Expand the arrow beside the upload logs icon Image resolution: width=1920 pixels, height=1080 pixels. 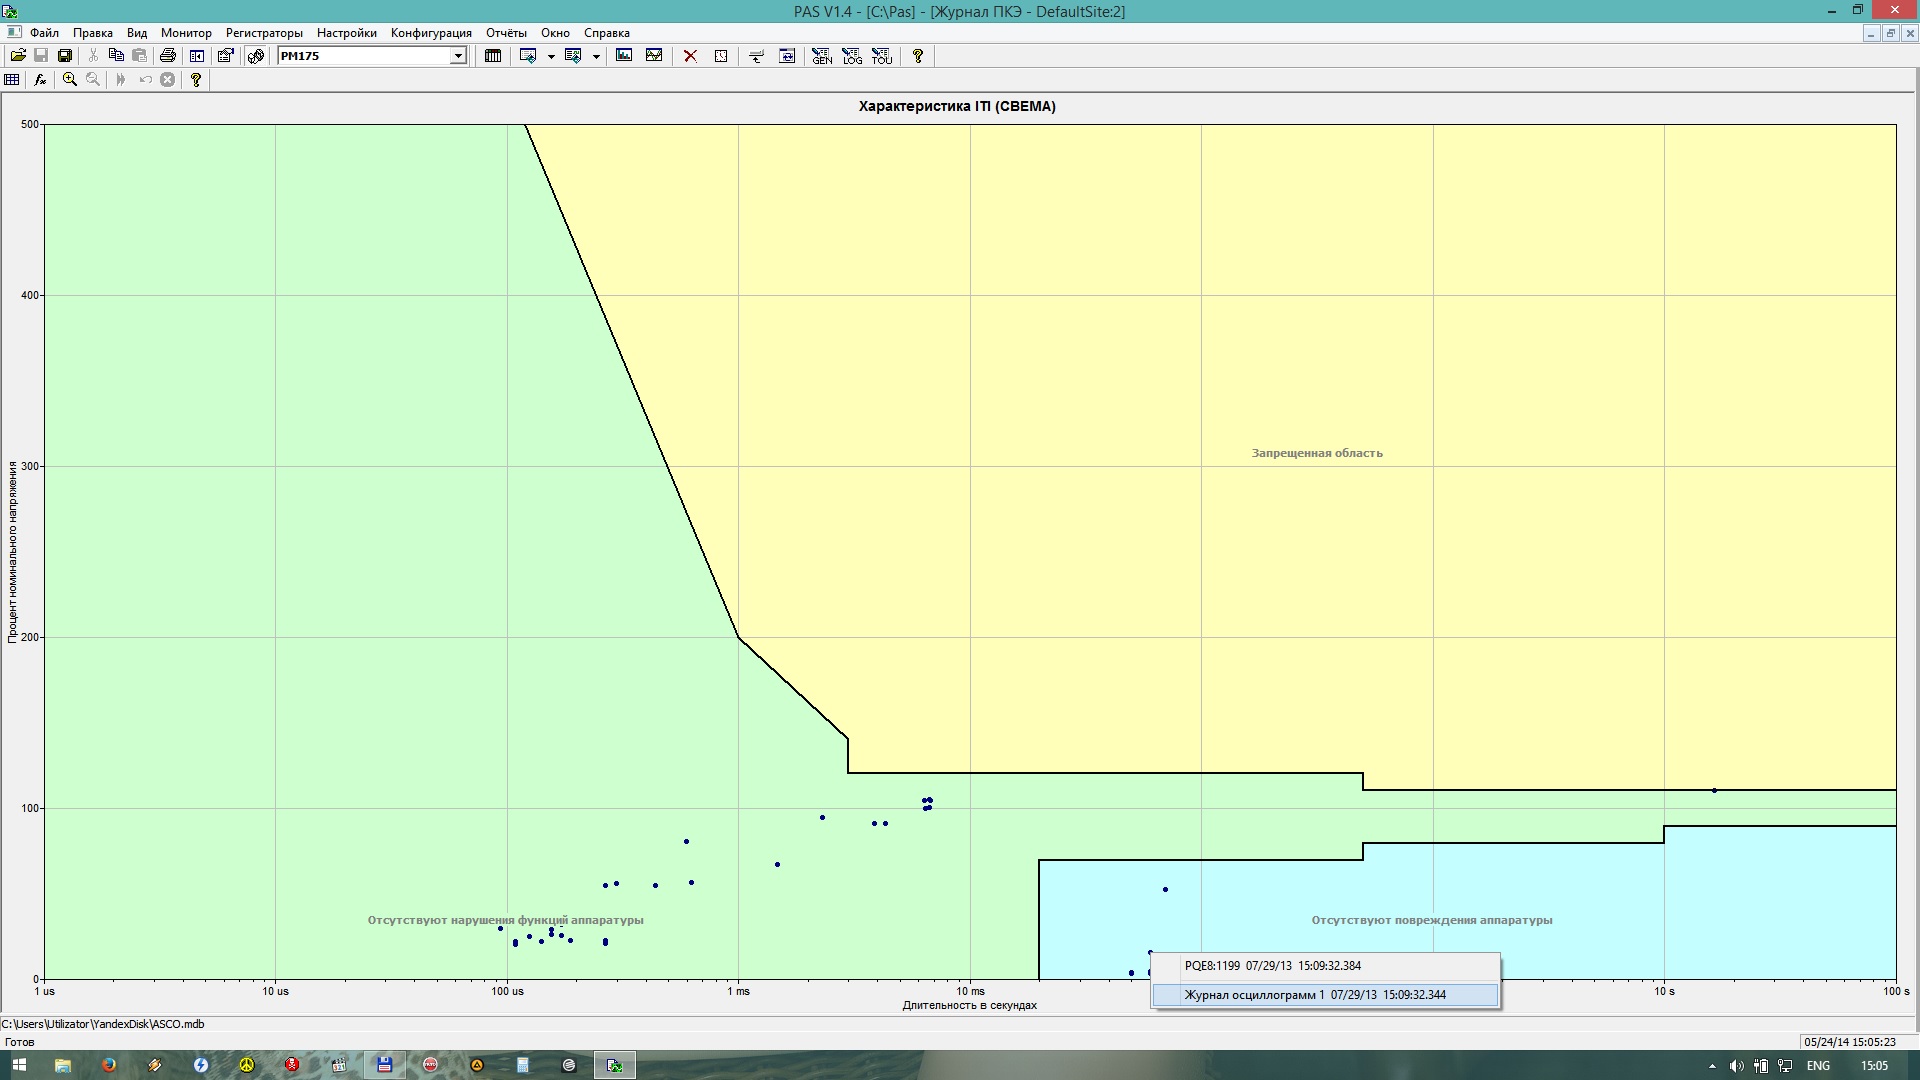pyautogui.click(x=551, y=56)
